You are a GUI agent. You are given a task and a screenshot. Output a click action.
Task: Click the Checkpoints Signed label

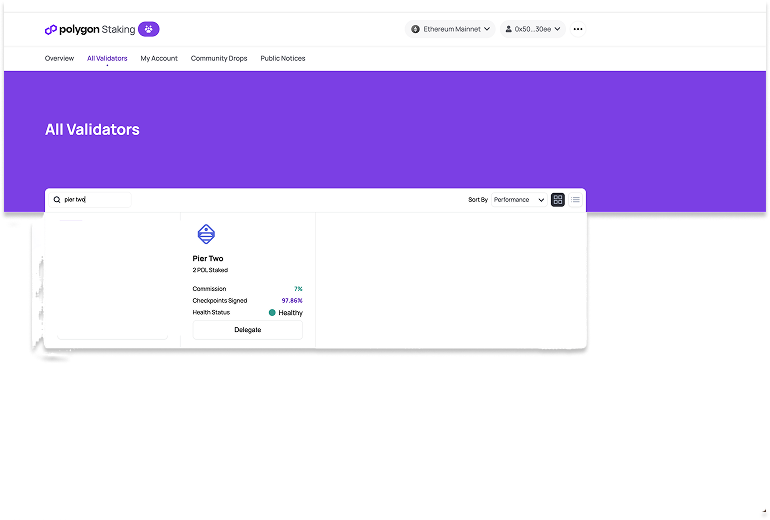coord(220,301)
